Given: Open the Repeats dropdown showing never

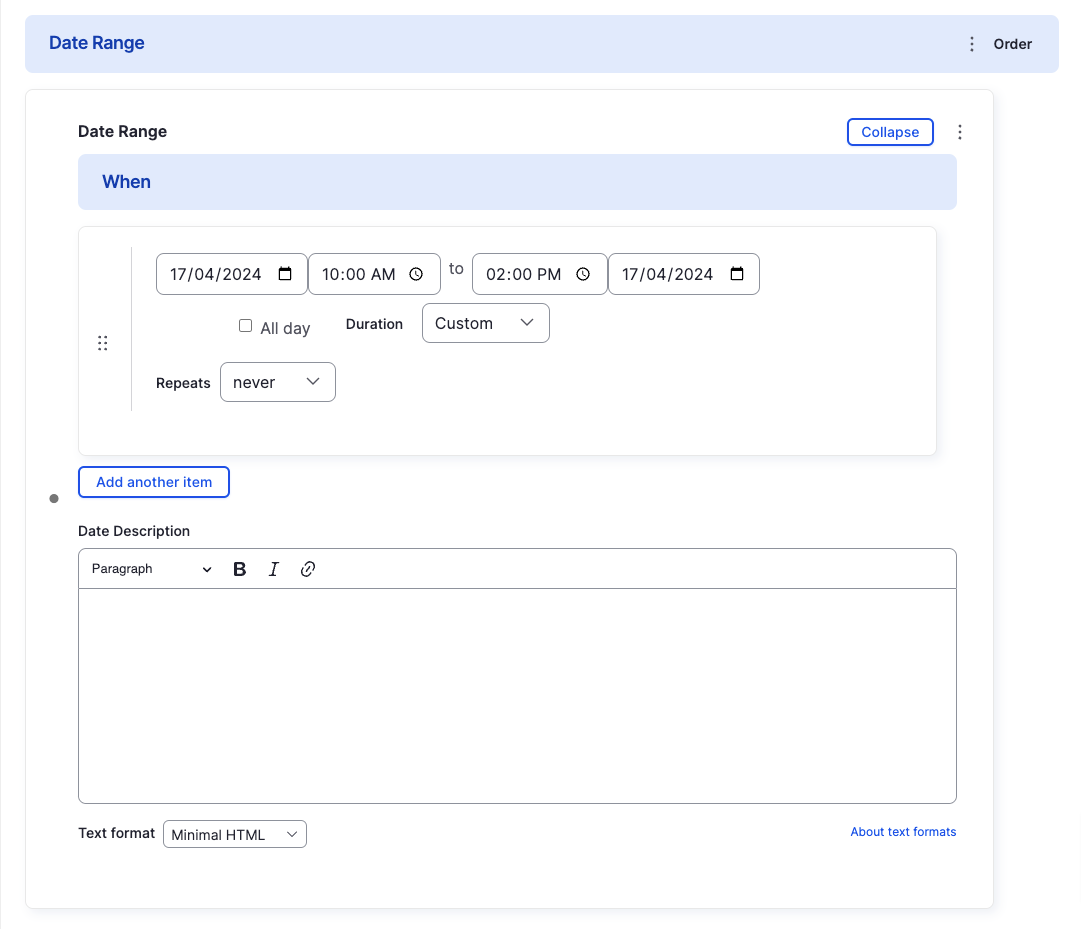Looking at the screenshot, I should (x=277, y=382).
